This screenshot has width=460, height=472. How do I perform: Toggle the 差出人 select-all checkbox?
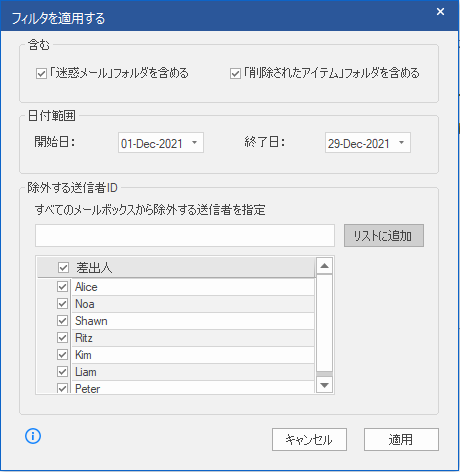tap(63, 267)
